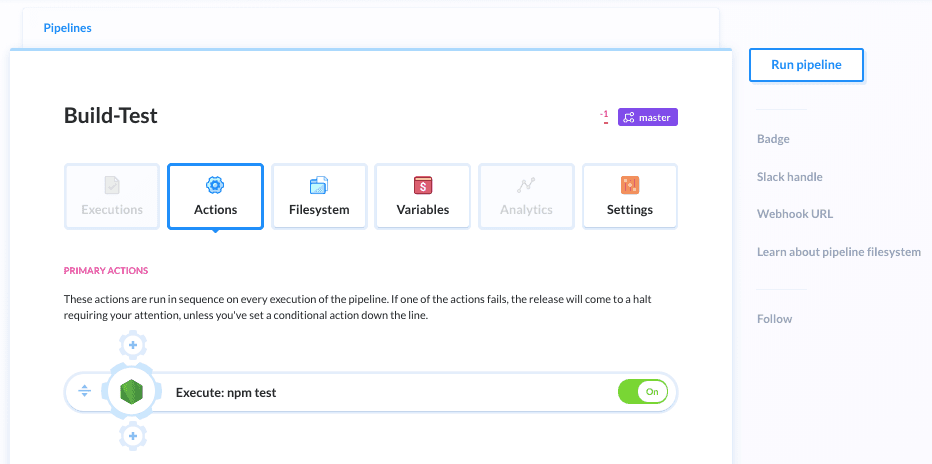932x464 pixels.
Task: Click the Settings orange icon
Action: tap(630, 185)
